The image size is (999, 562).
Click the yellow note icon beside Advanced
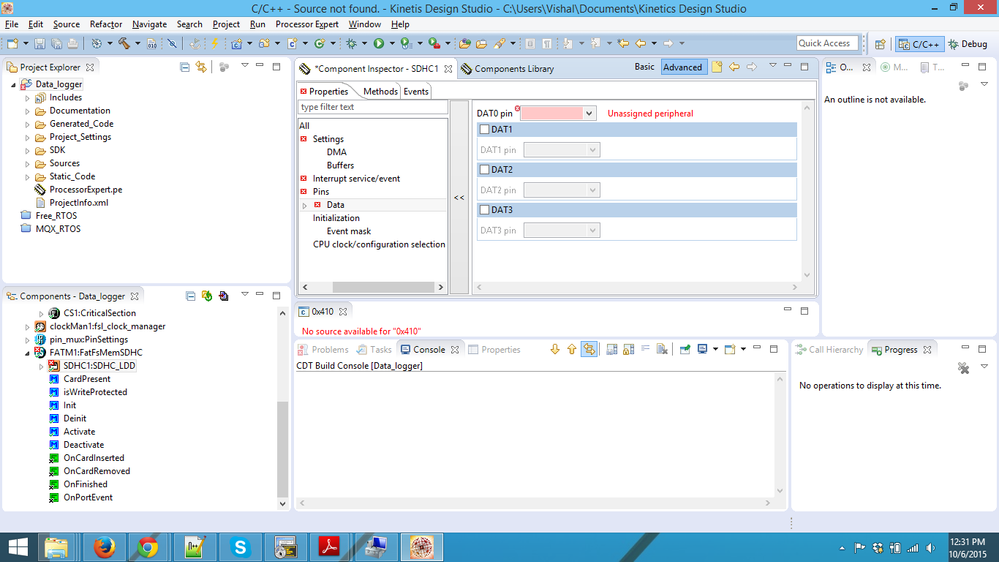[x=717, y=67]
